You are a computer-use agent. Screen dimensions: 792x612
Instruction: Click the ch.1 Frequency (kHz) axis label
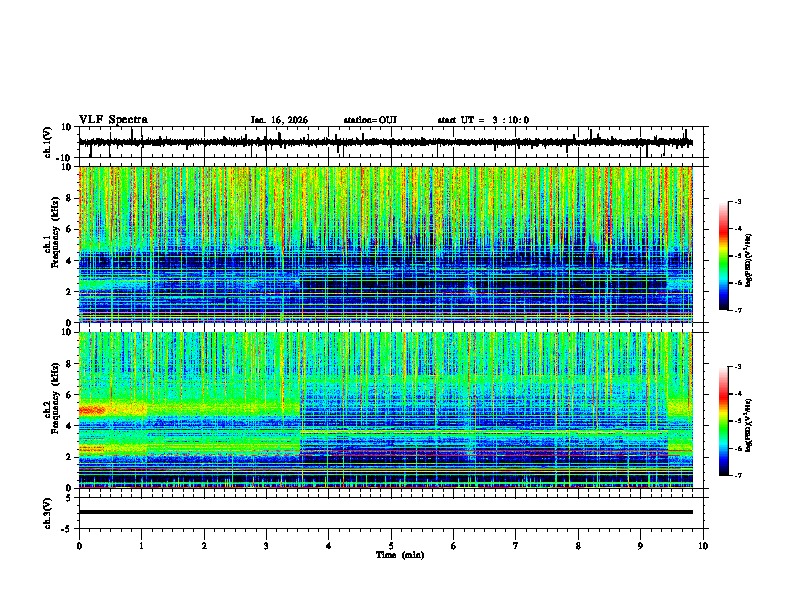point(52,233)
